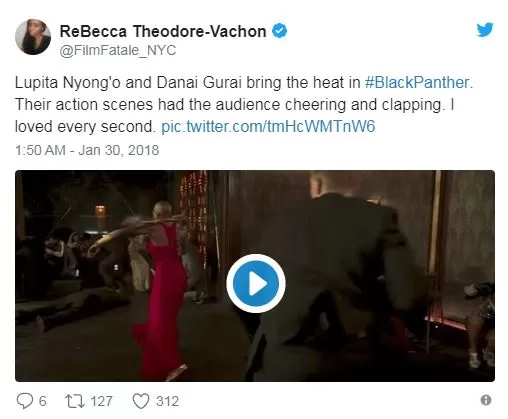The width and height of the screenshot is (508, 419).
Task: Click the retweet arrows icon
Action: point(74,401)
